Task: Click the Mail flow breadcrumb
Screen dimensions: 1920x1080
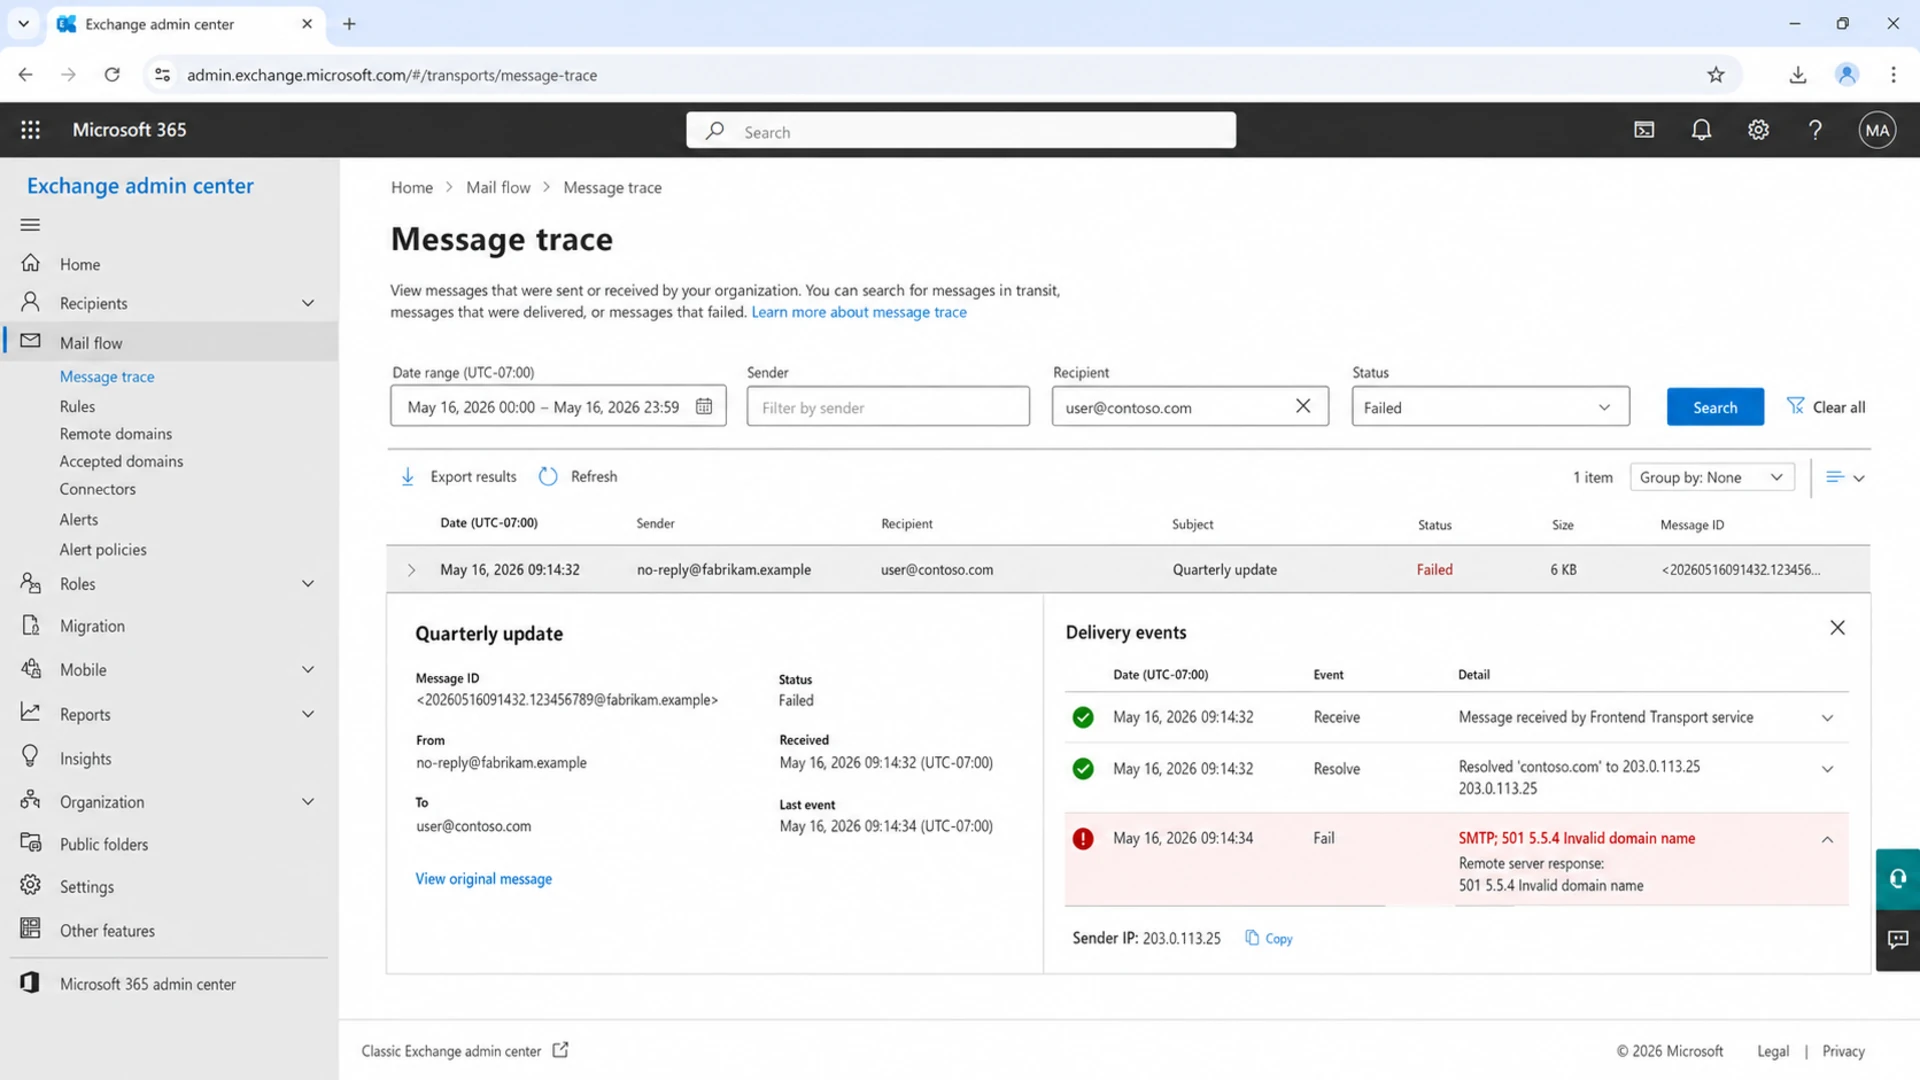Action: tap(498, 188)
